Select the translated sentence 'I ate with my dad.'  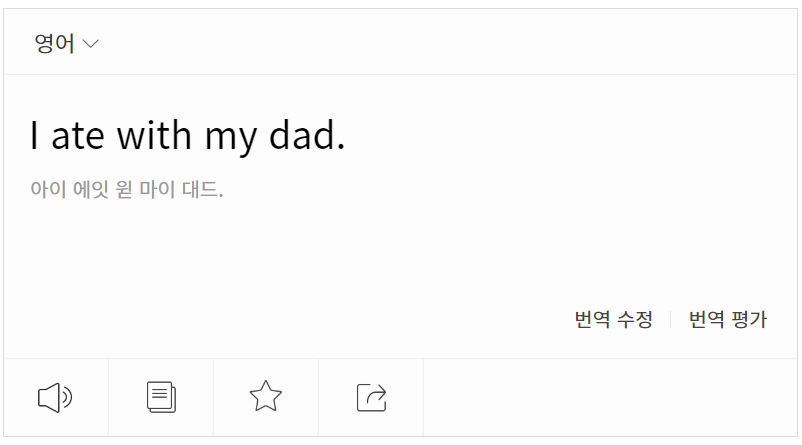click(188, 136)
